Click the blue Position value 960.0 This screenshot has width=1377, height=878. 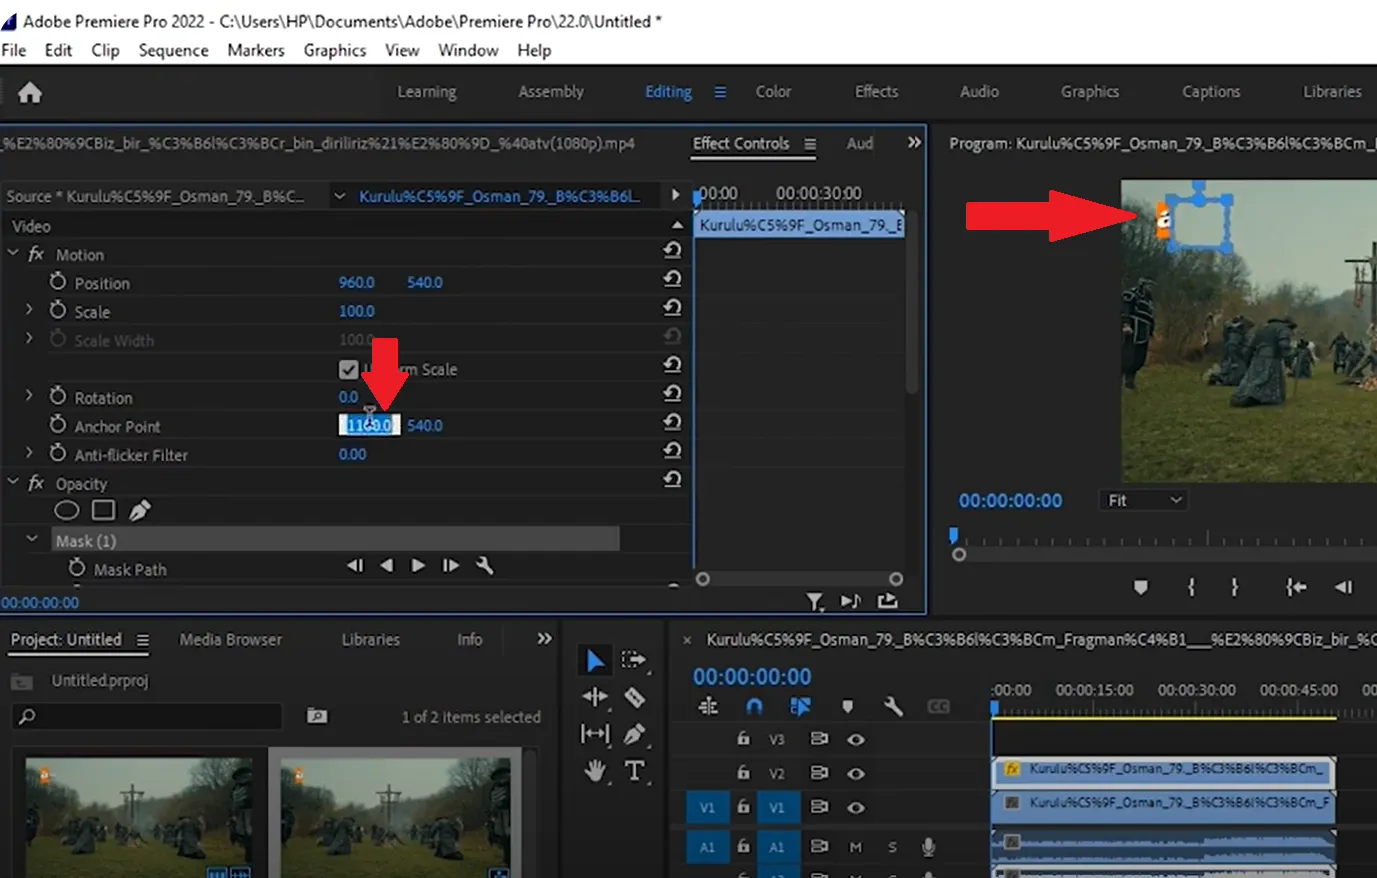coord(357,282)
